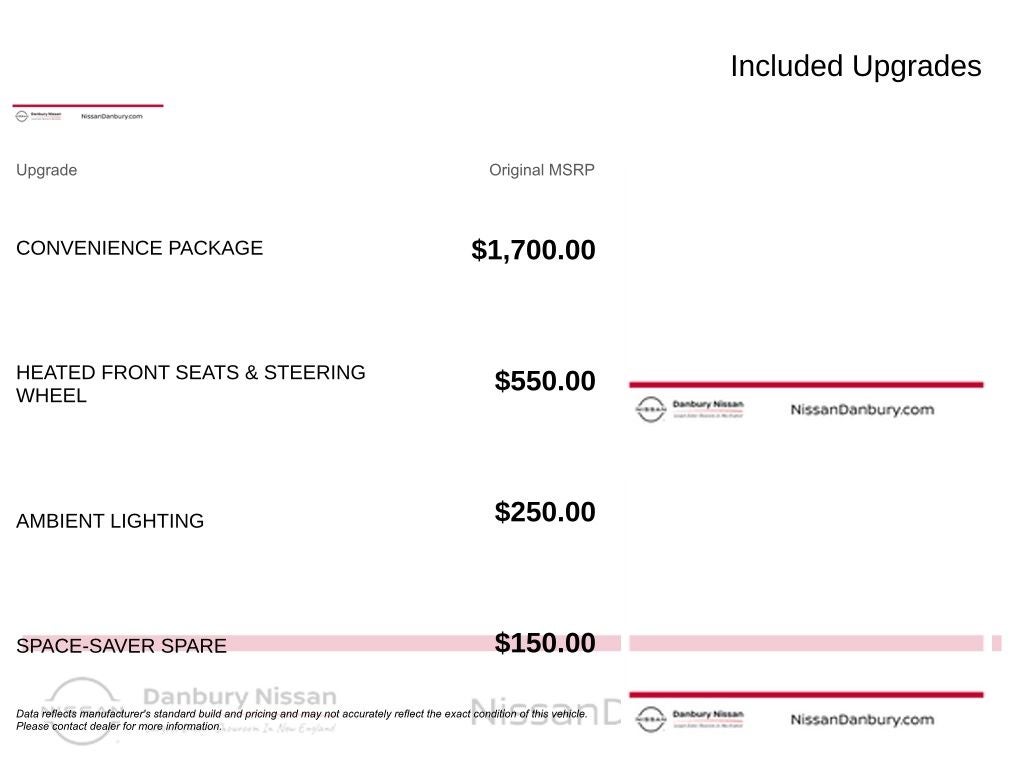Viewport: 1024px width, 768px height.
Task: Select HEATED FRONT SEATS & STEERING WHEEL item
Action: (191, 384)
